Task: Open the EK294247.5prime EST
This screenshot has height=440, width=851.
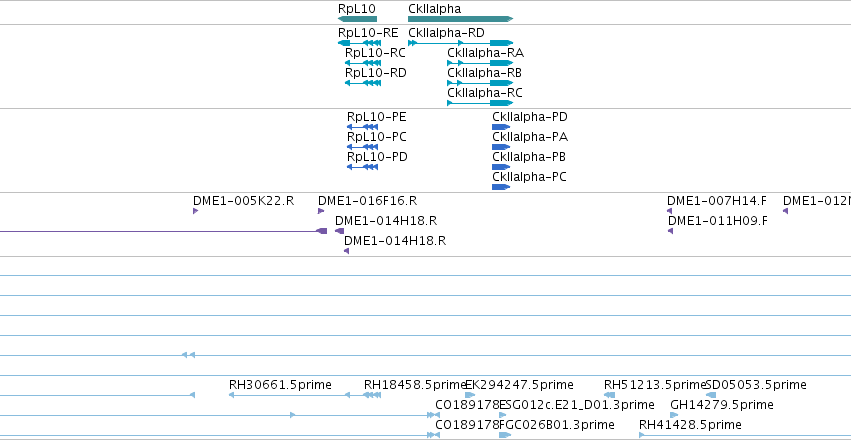Action: click(470, 395)
